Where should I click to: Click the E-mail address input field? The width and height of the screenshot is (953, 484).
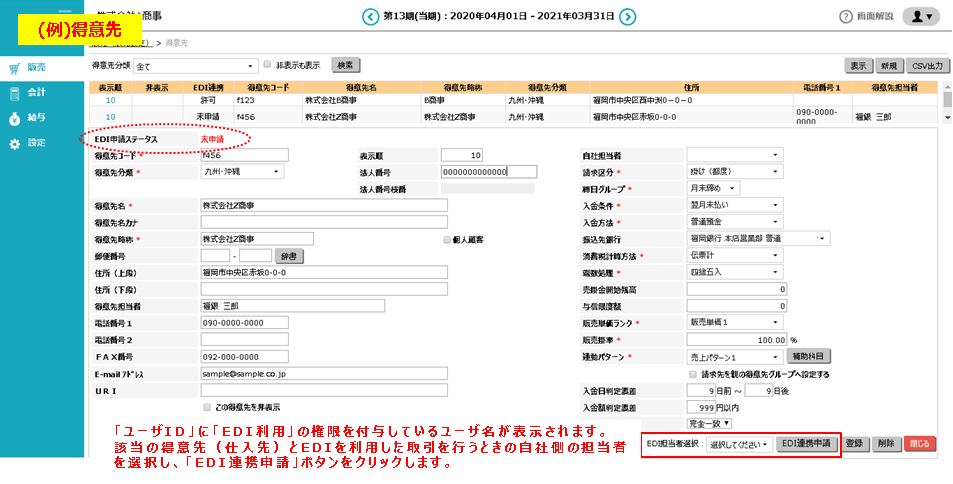click(x=322, y=374)
